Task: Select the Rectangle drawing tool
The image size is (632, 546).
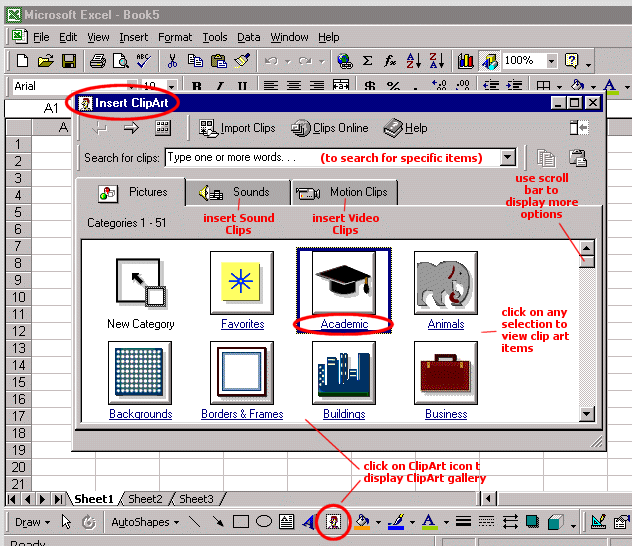Action: tap(240, 521)
